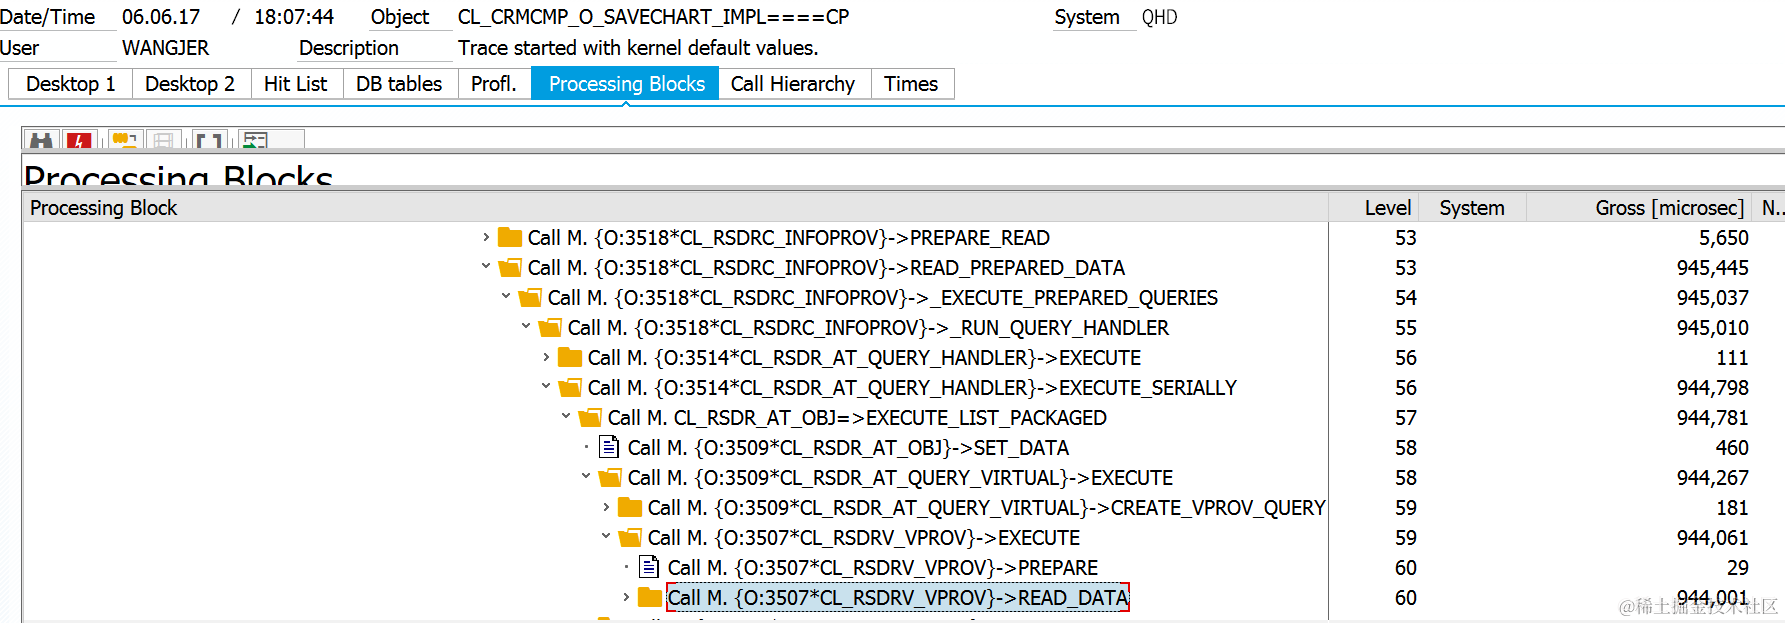Click folder icon of PREPARE_READ row

510,237
